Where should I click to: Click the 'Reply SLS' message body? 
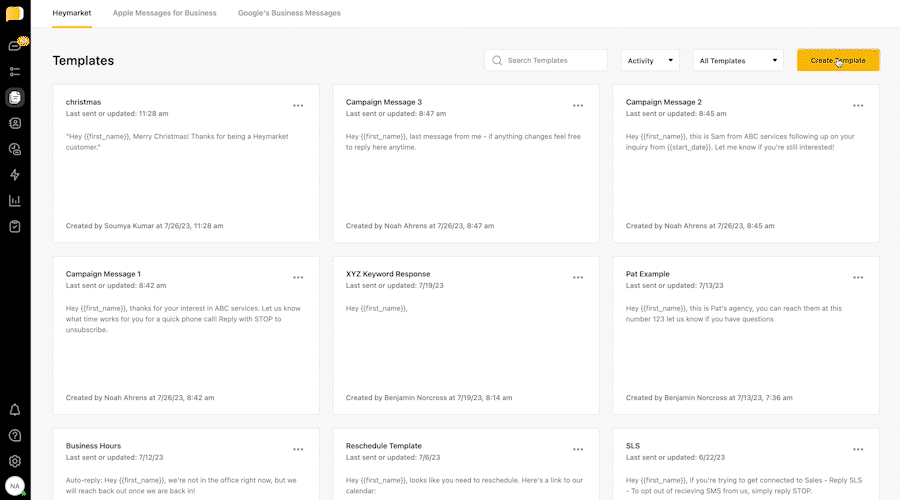(744, 486)
